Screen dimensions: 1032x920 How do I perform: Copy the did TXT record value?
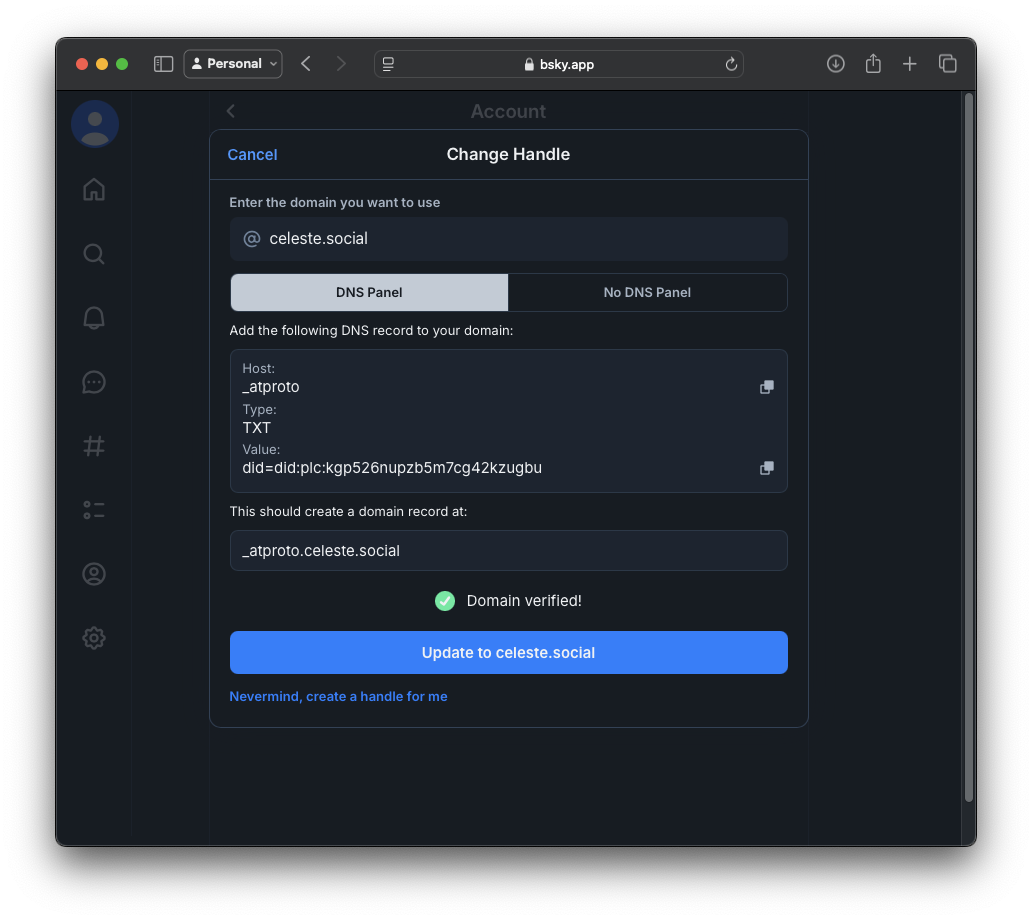767,468
